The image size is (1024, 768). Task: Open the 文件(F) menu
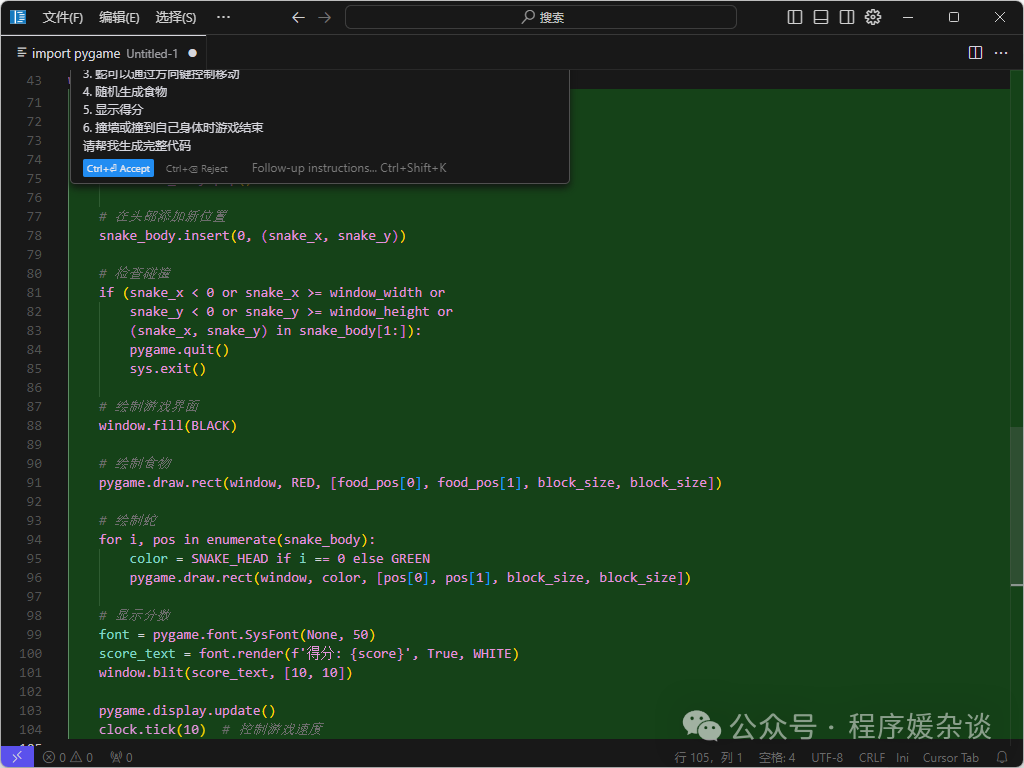coord(63,17)
